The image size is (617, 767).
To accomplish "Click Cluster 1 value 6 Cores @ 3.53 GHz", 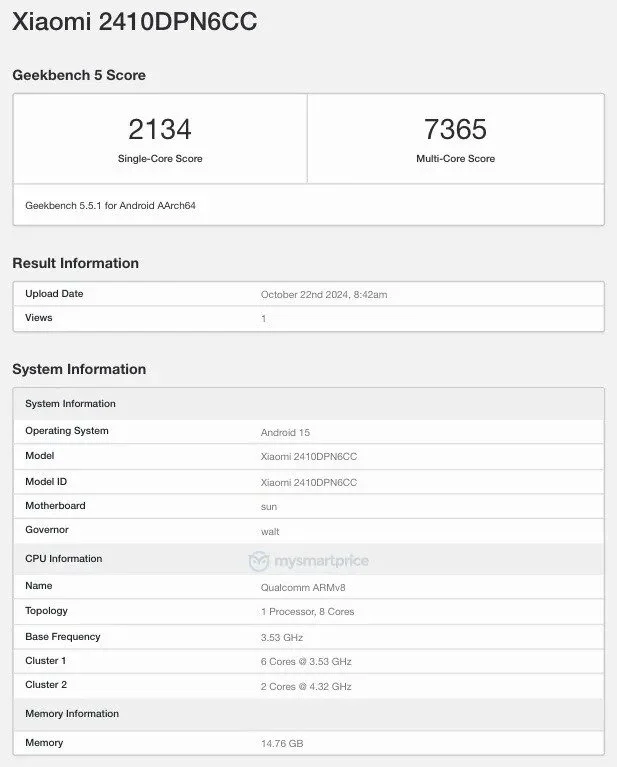I will tap(306, 662).
